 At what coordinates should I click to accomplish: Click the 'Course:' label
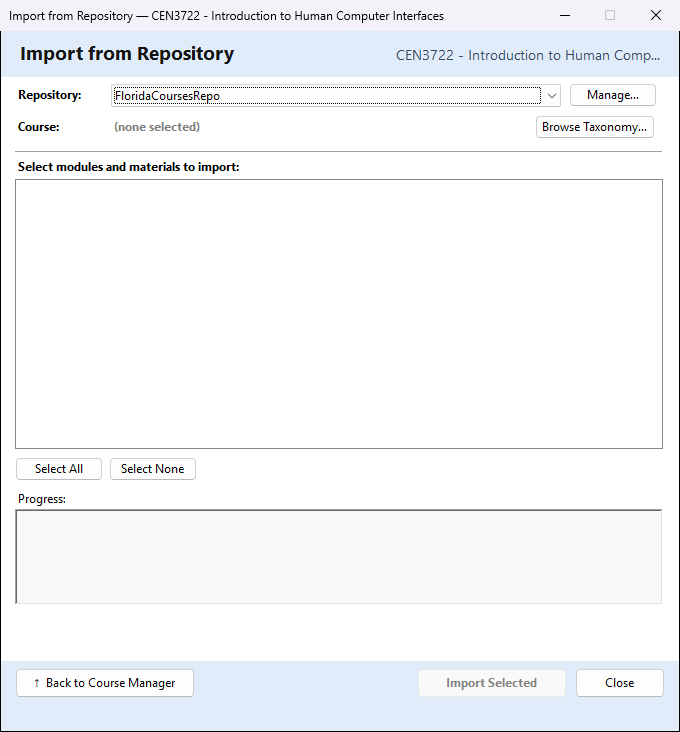pyautogui.click(x=39, y=127)
